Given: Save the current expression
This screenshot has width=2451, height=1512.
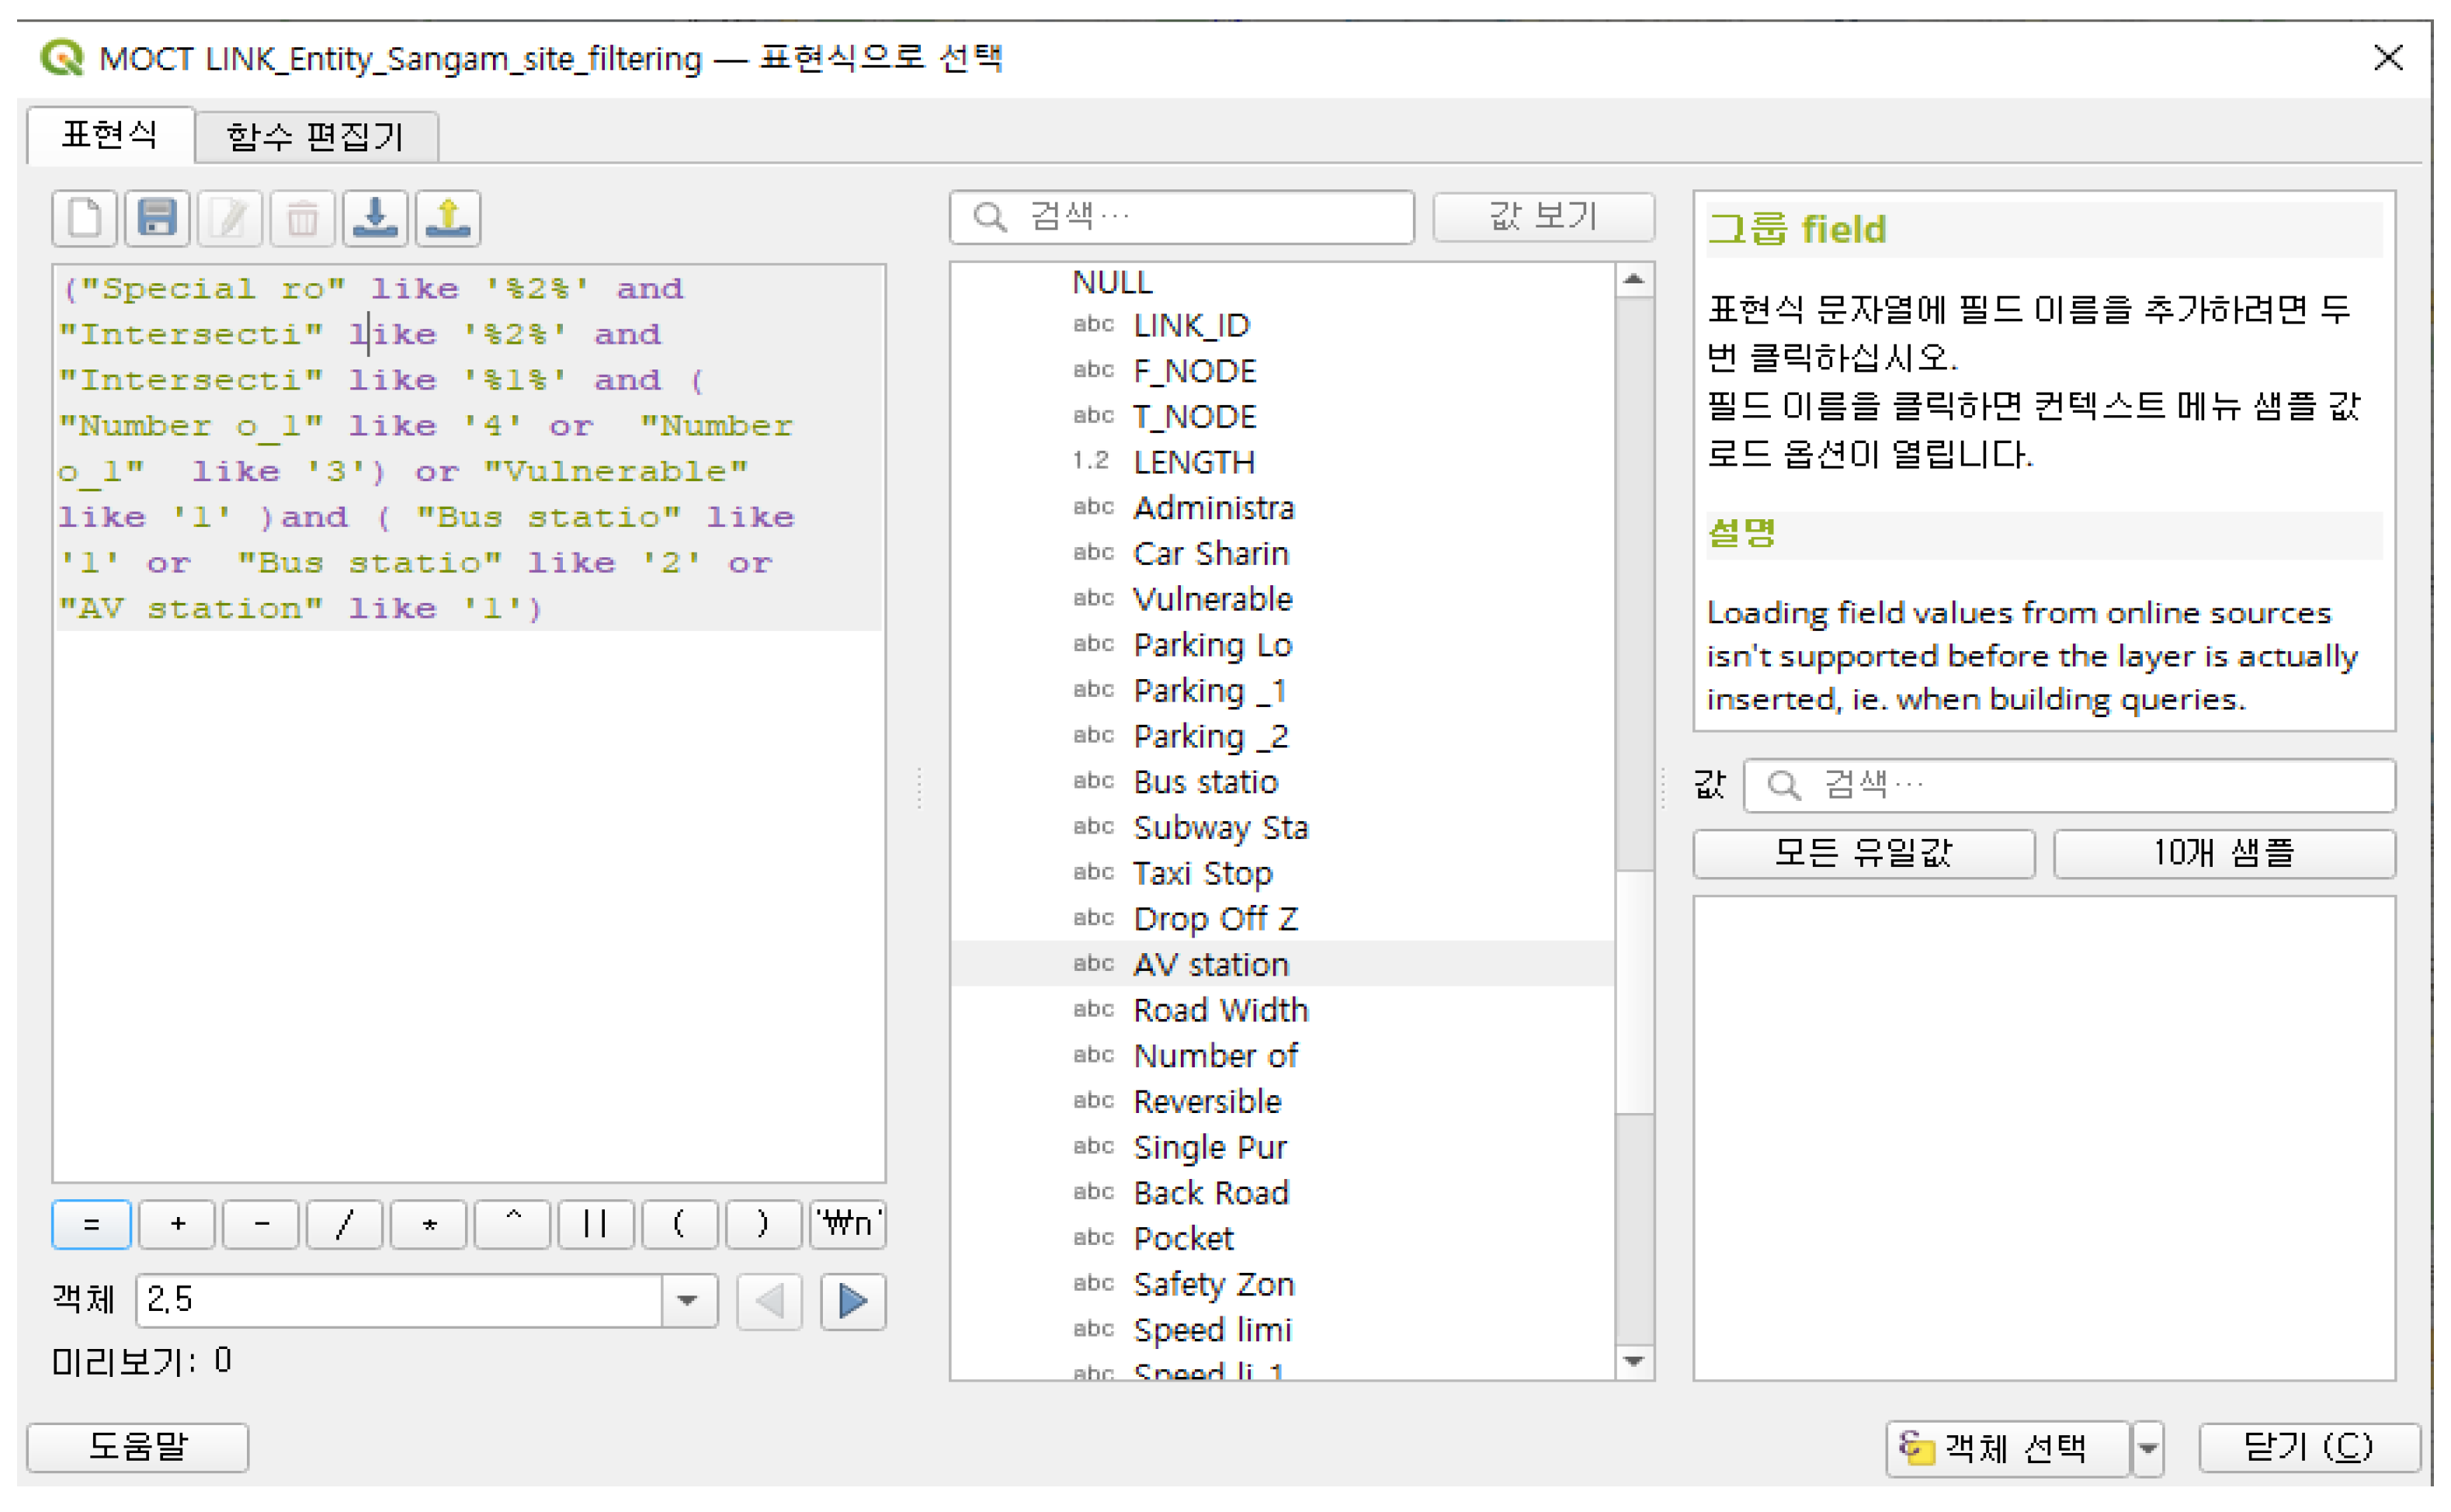Looking at the screenshot, I should coord(157,218).
